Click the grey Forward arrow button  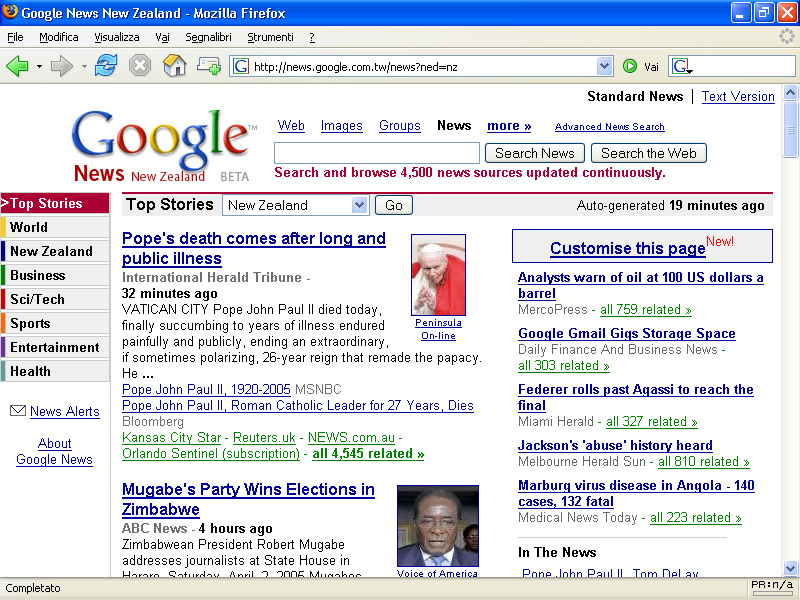pyautogui.click(x=62, y=66)
